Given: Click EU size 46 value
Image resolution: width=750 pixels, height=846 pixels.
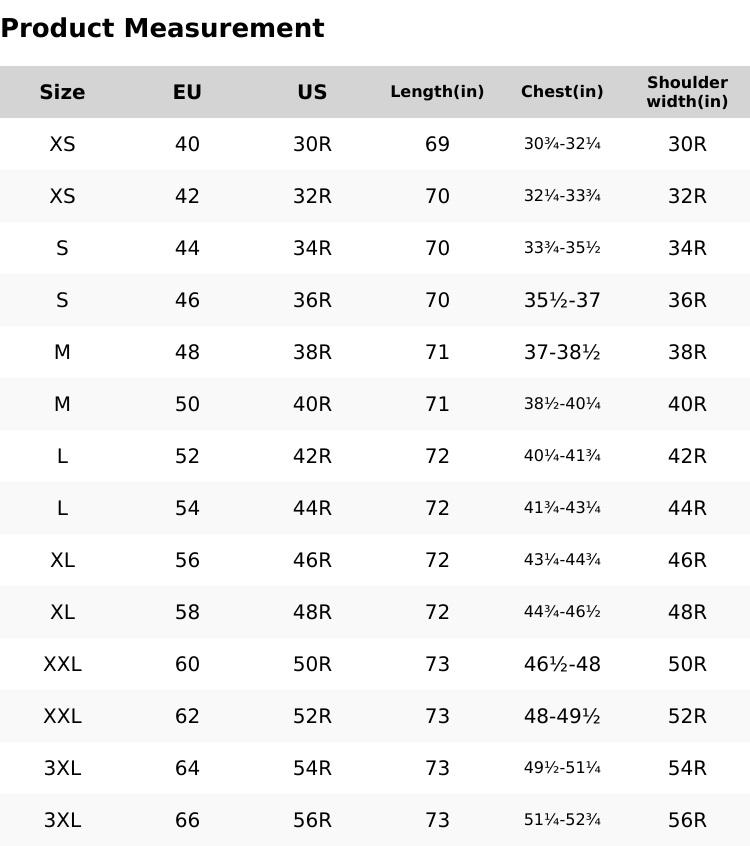Looking at the screenshot, I should tap(187, 300).
